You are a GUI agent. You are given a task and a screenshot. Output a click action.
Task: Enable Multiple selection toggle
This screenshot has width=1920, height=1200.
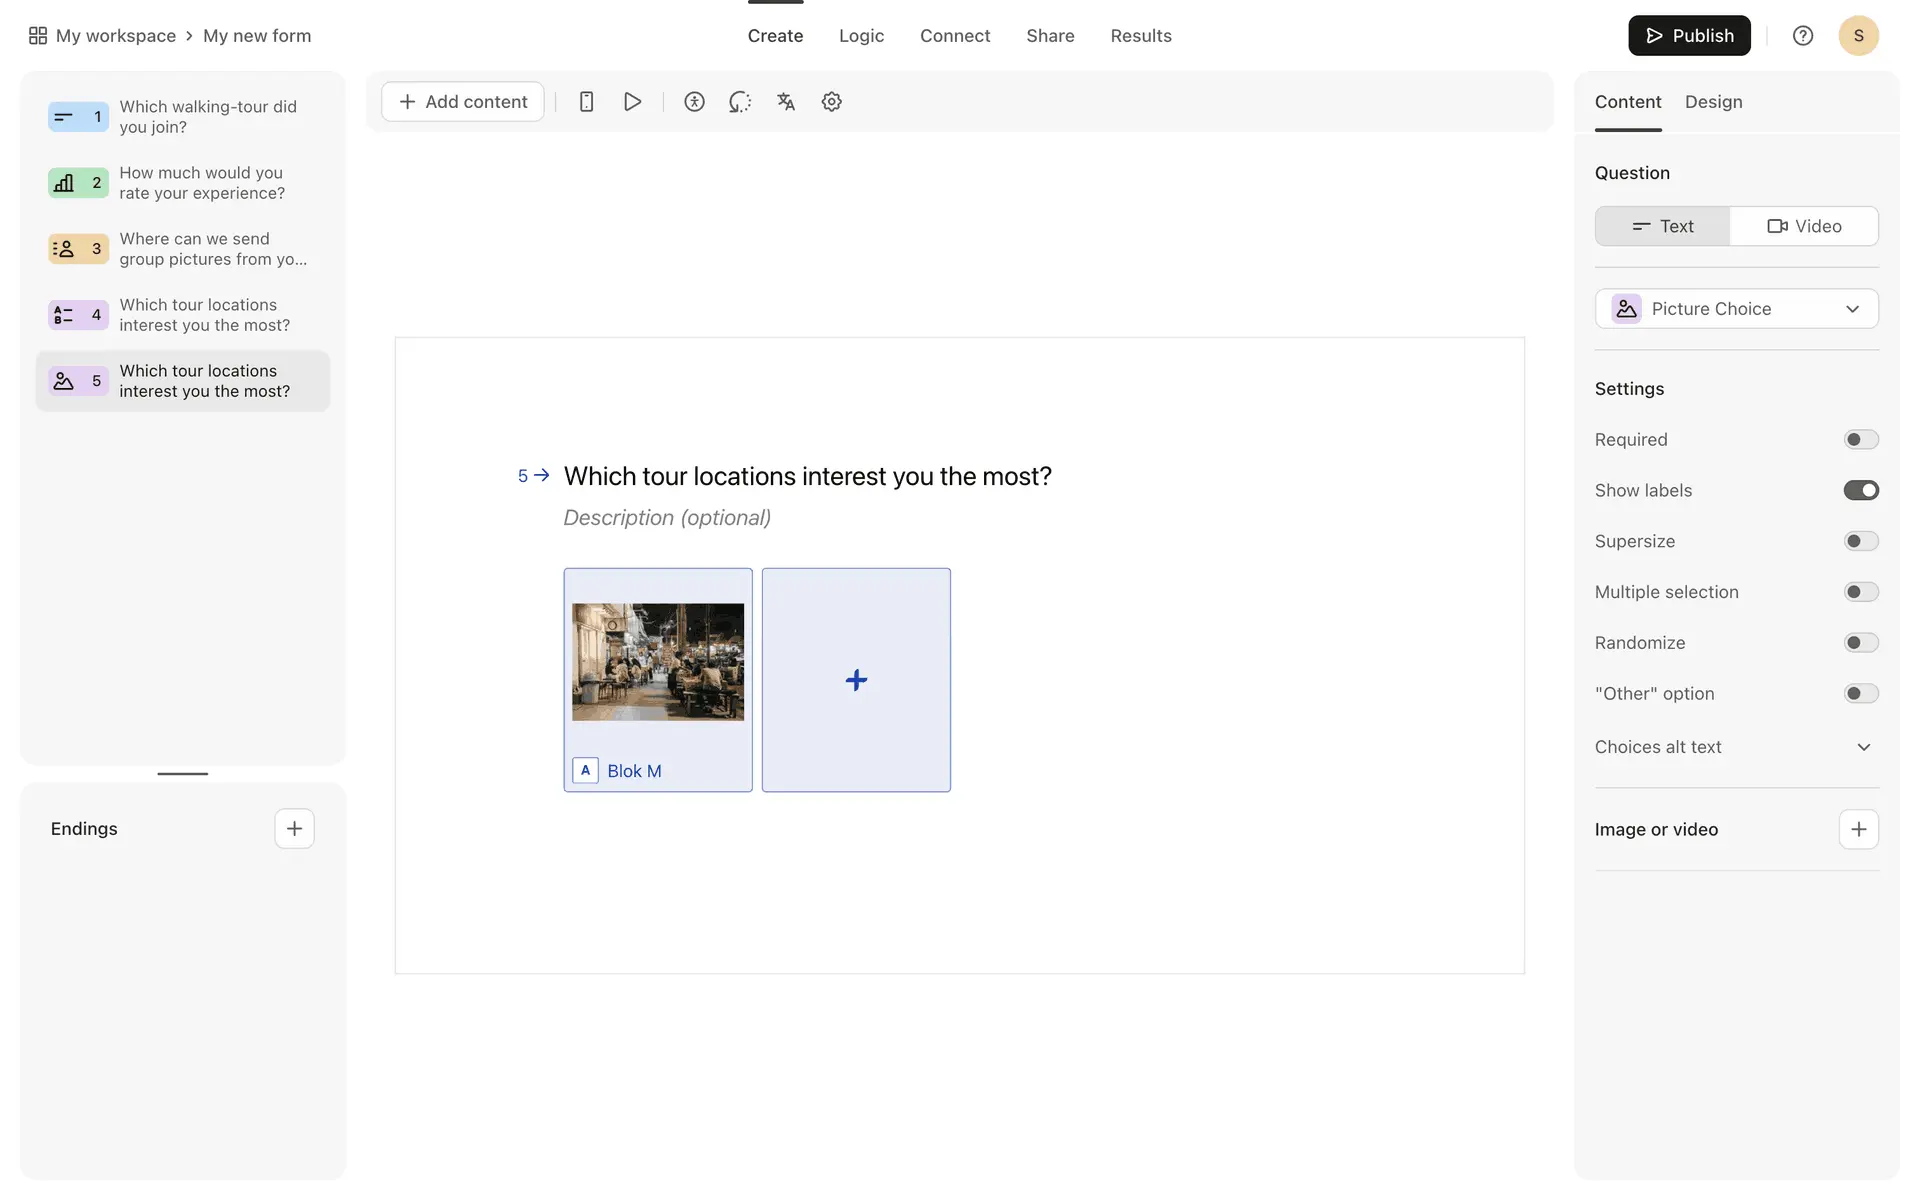click(x=1860, y=592)
